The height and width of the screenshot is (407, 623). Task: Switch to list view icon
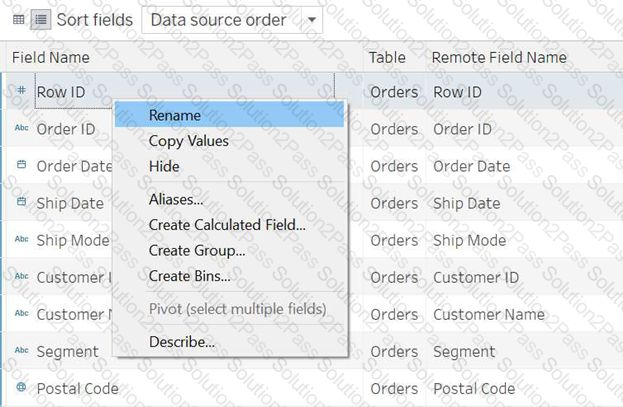40,20
